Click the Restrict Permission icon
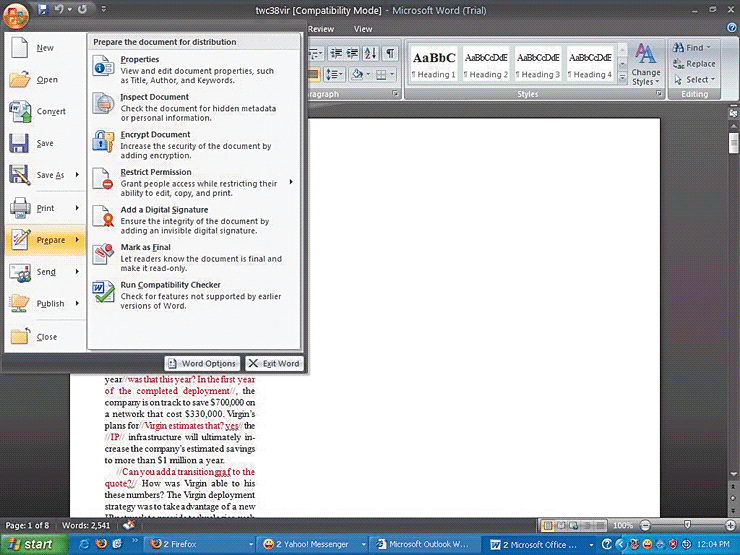The image size is (740, 555). point(103,179)
